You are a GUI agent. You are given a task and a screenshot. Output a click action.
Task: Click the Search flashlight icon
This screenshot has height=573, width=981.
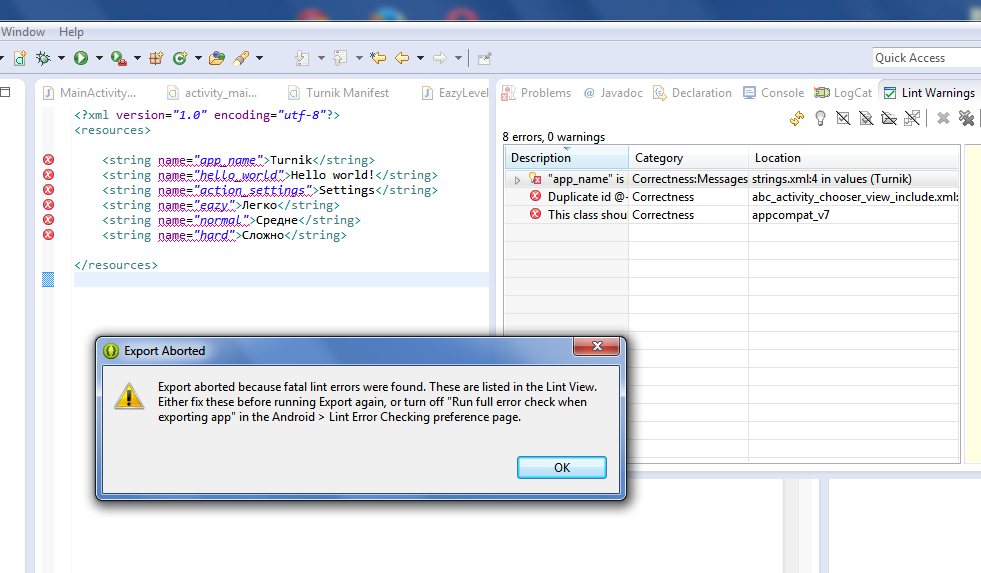point(241,58)
